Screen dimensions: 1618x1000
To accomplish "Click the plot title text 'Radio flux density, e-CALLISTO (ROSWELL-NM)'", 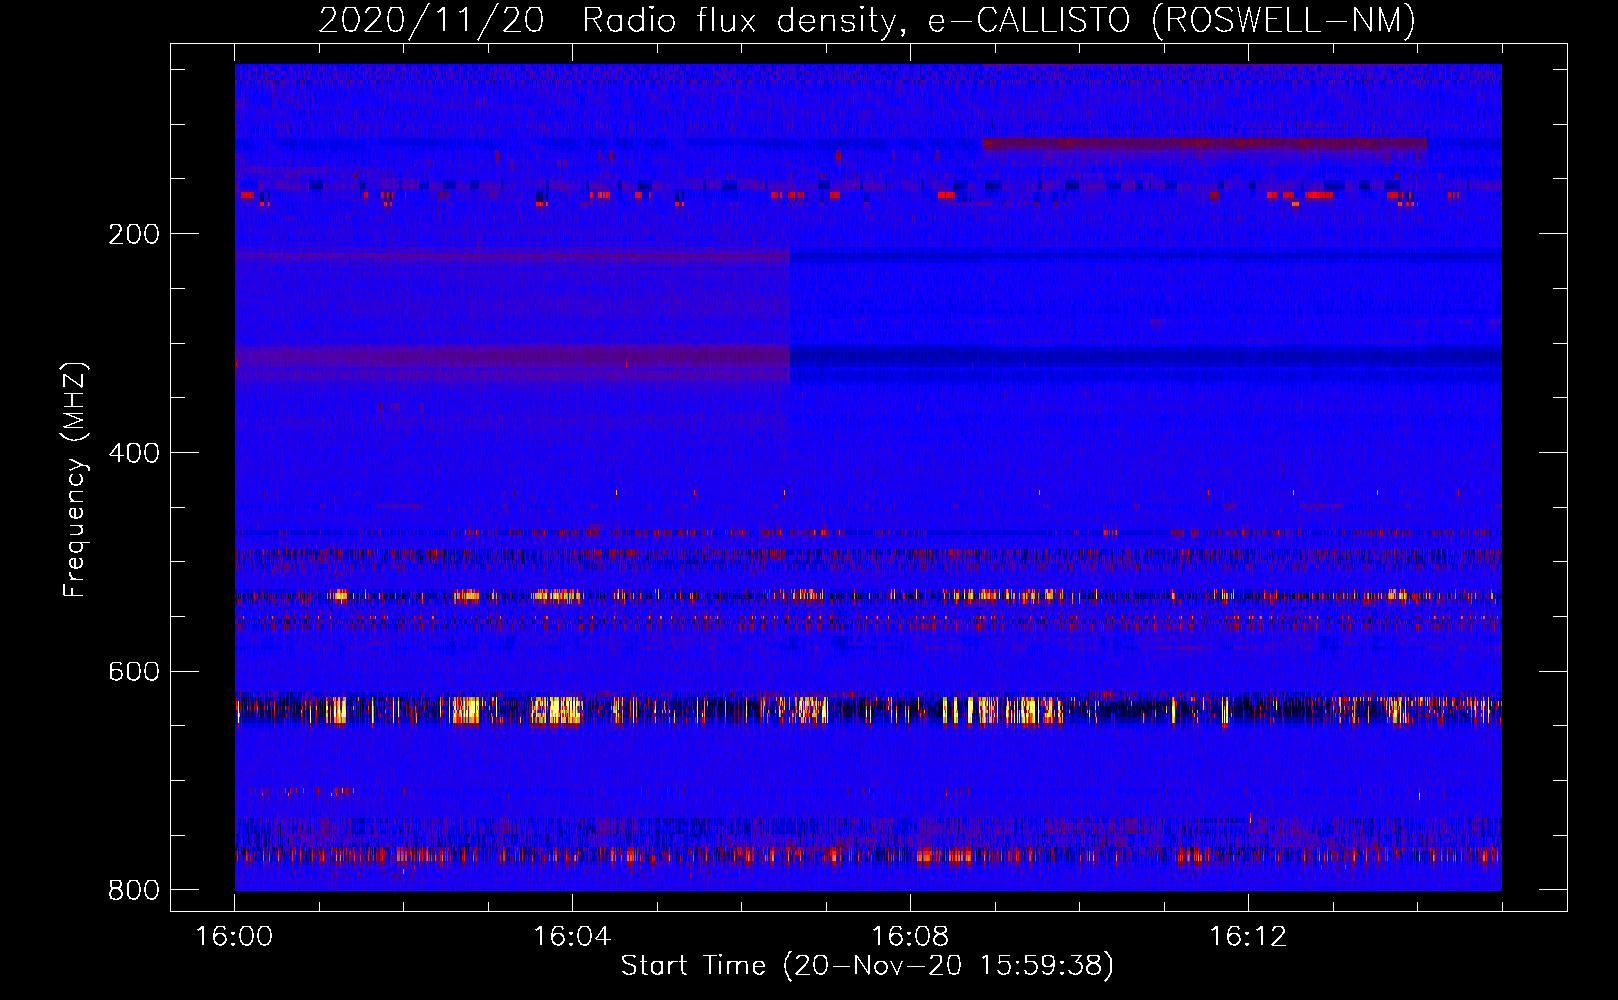I will [x=999, y=21].
